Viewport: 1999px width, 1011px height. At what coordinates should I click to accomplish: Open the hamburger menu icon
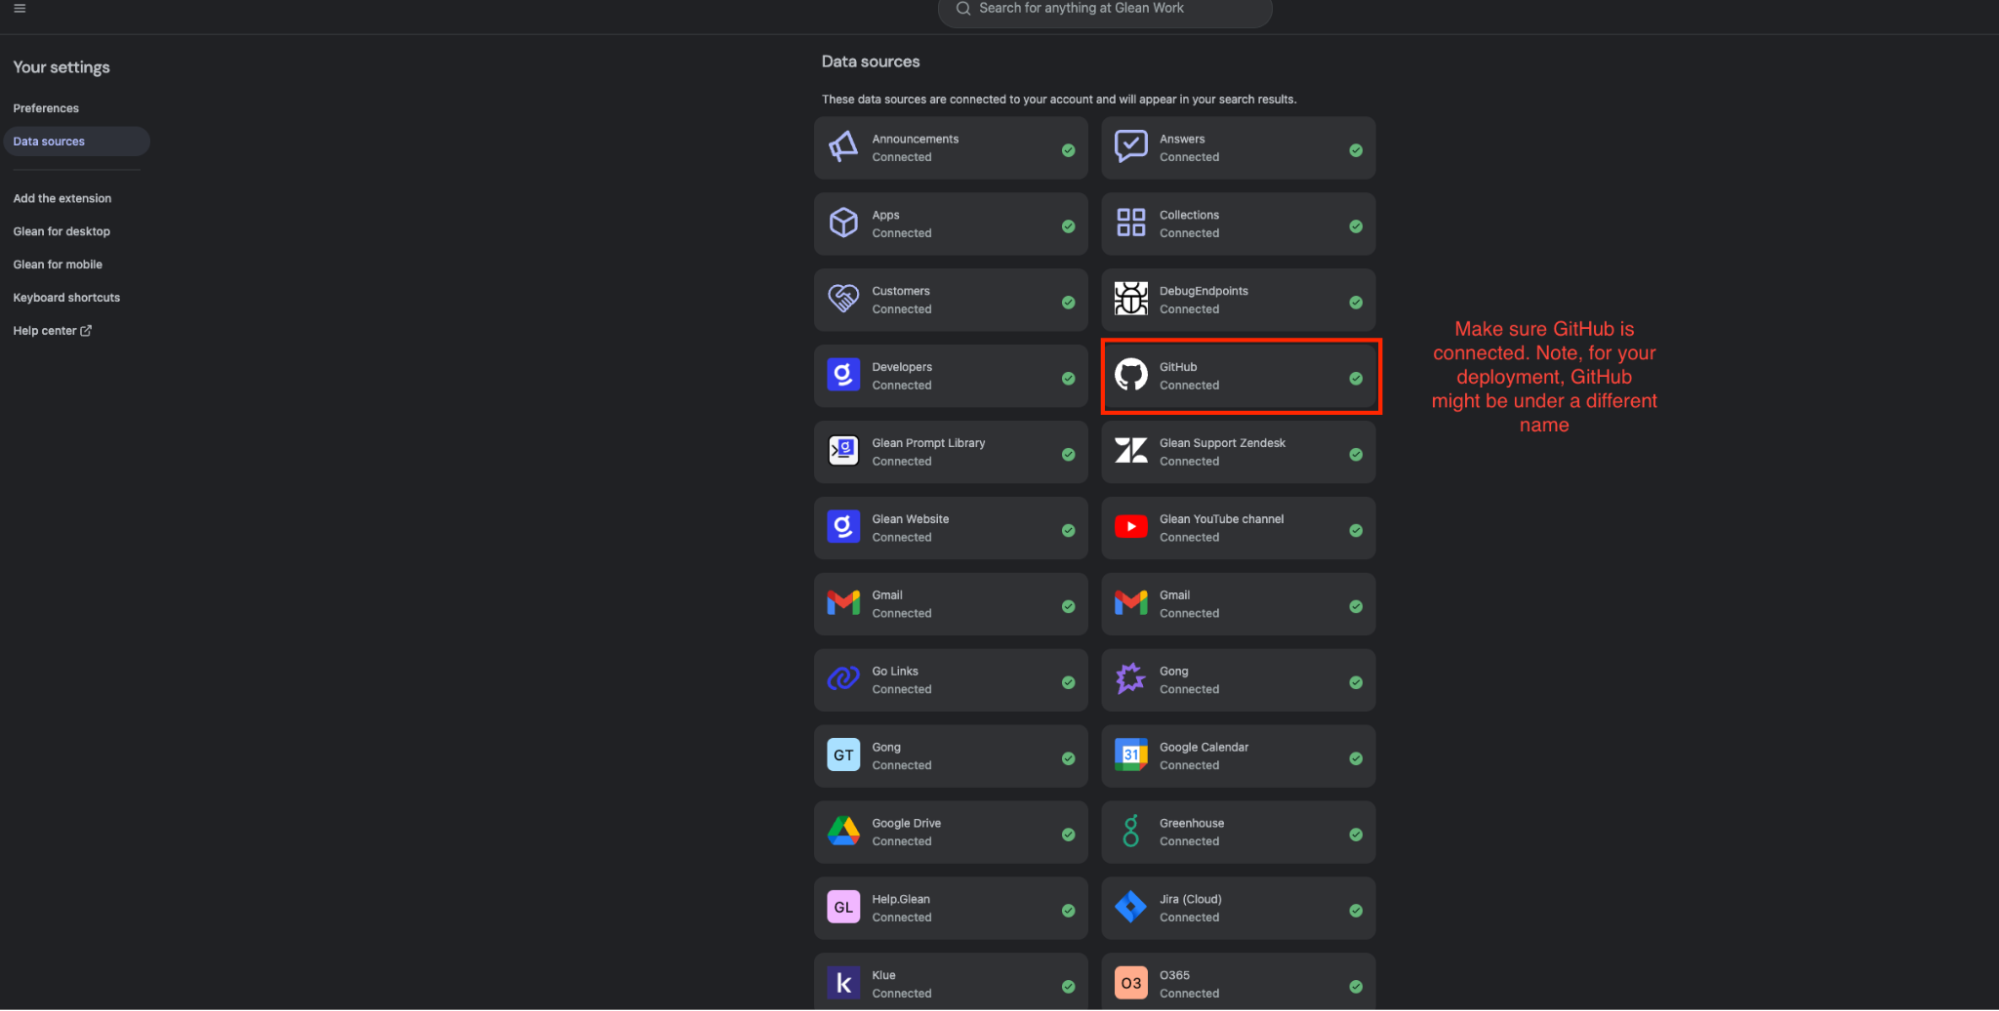click(20, 8)
